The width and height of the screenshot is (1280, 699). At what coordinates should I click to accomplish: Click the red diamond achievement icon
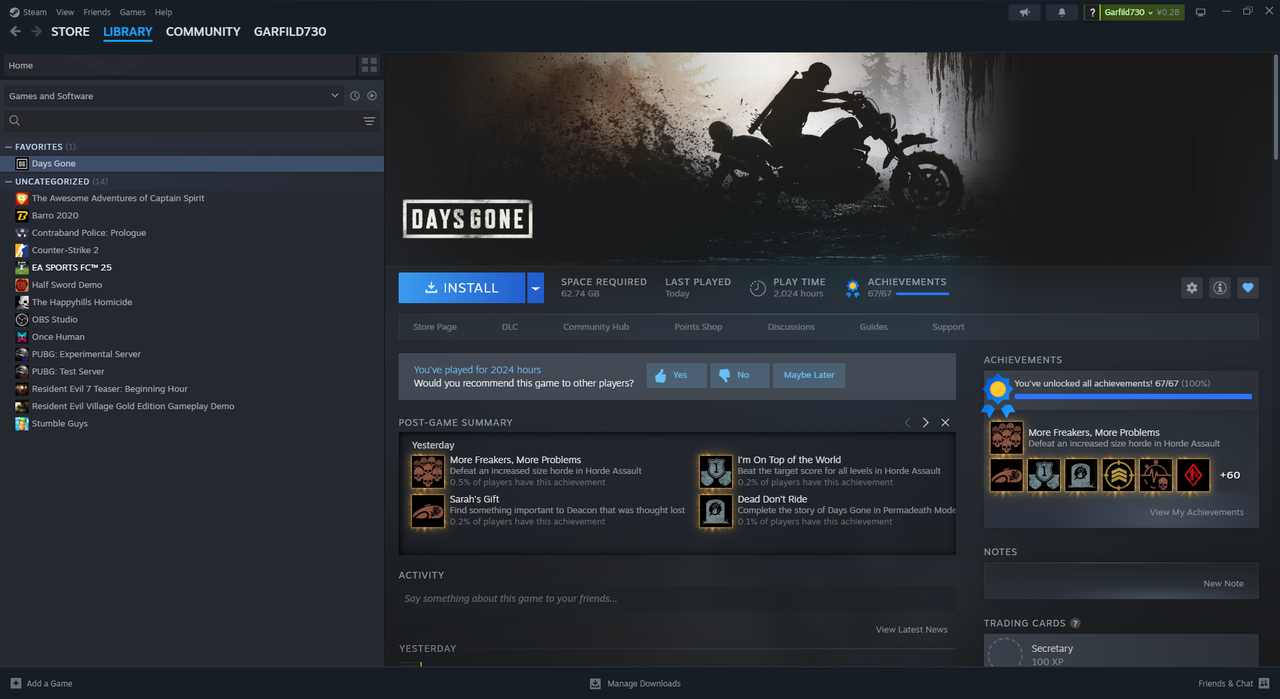pyautogui.click(x=1193, y=475)
